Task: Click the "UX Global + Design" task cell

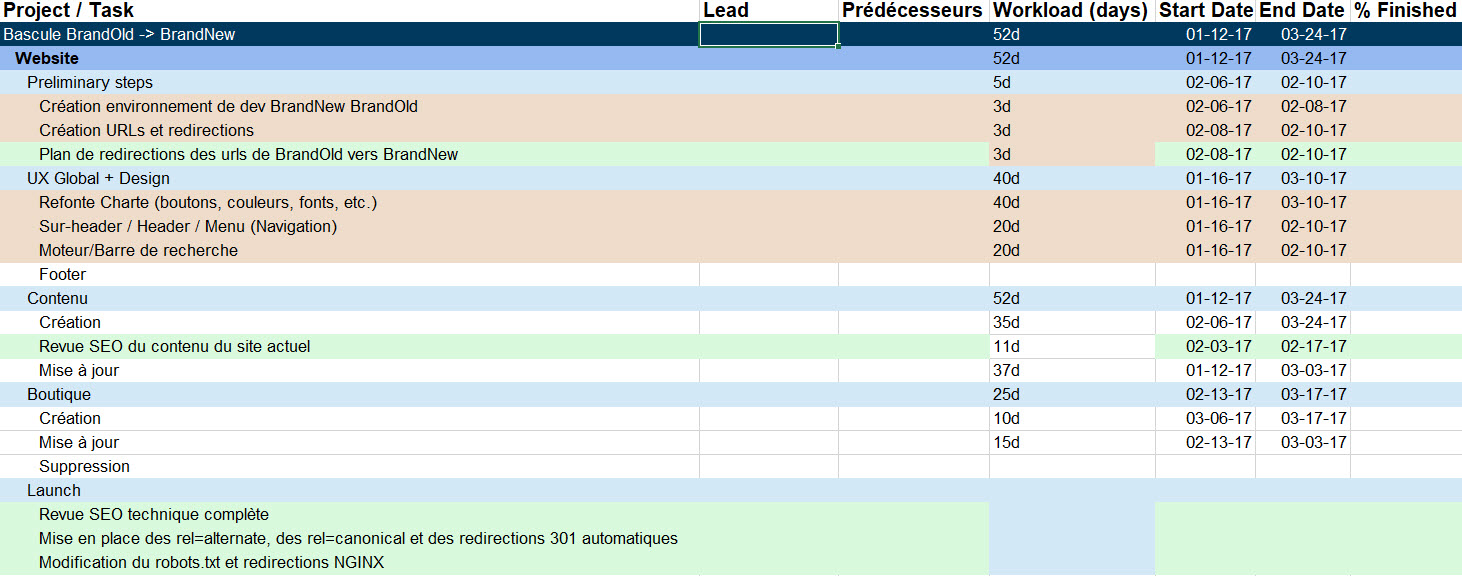Action: click(x=98, y=178)
